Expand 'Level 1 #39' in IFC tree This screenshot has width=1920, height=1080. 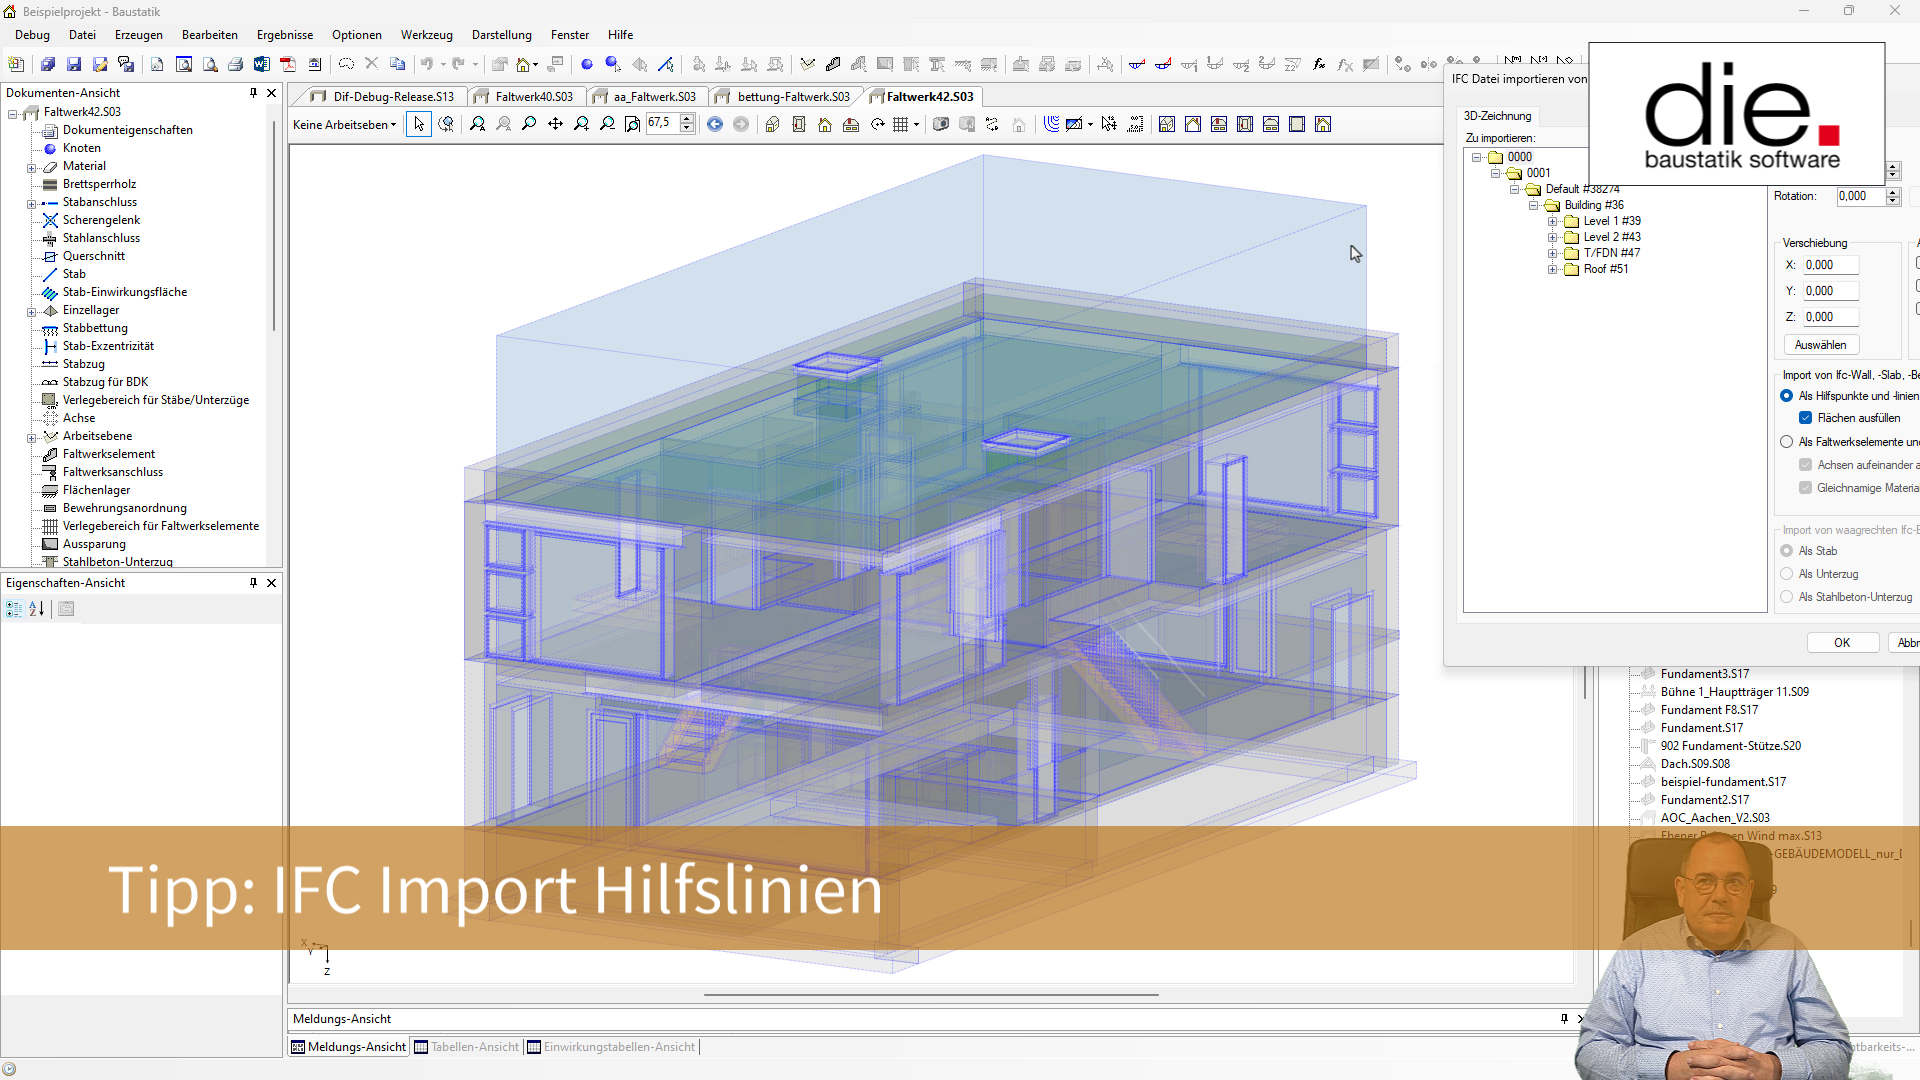click(x=1552, y=222)
